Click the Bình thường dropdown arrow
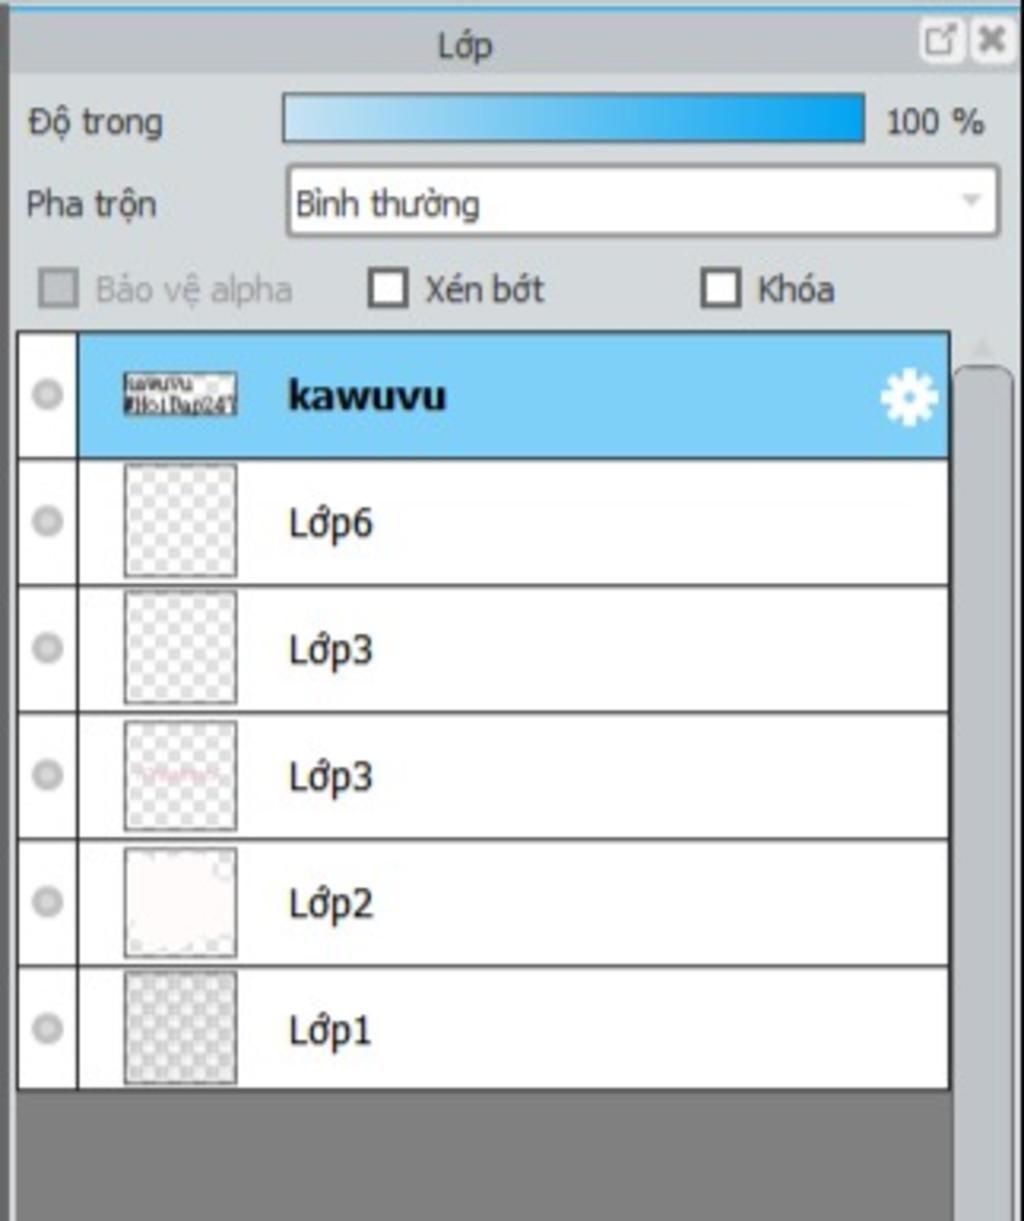This screenshot has height=1221, width=1024. [x=971, y=201]
